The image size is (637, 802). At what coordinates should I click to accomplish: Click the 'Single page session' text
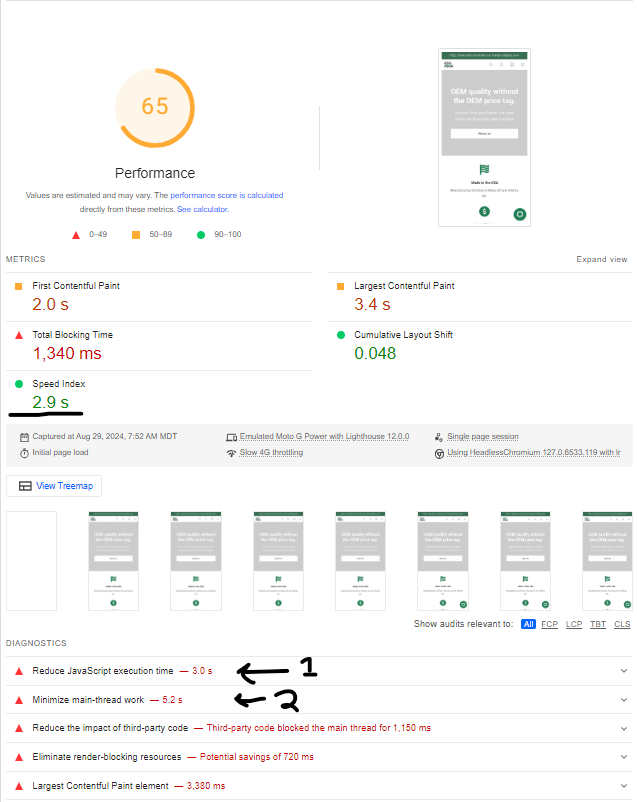(482, 436)
